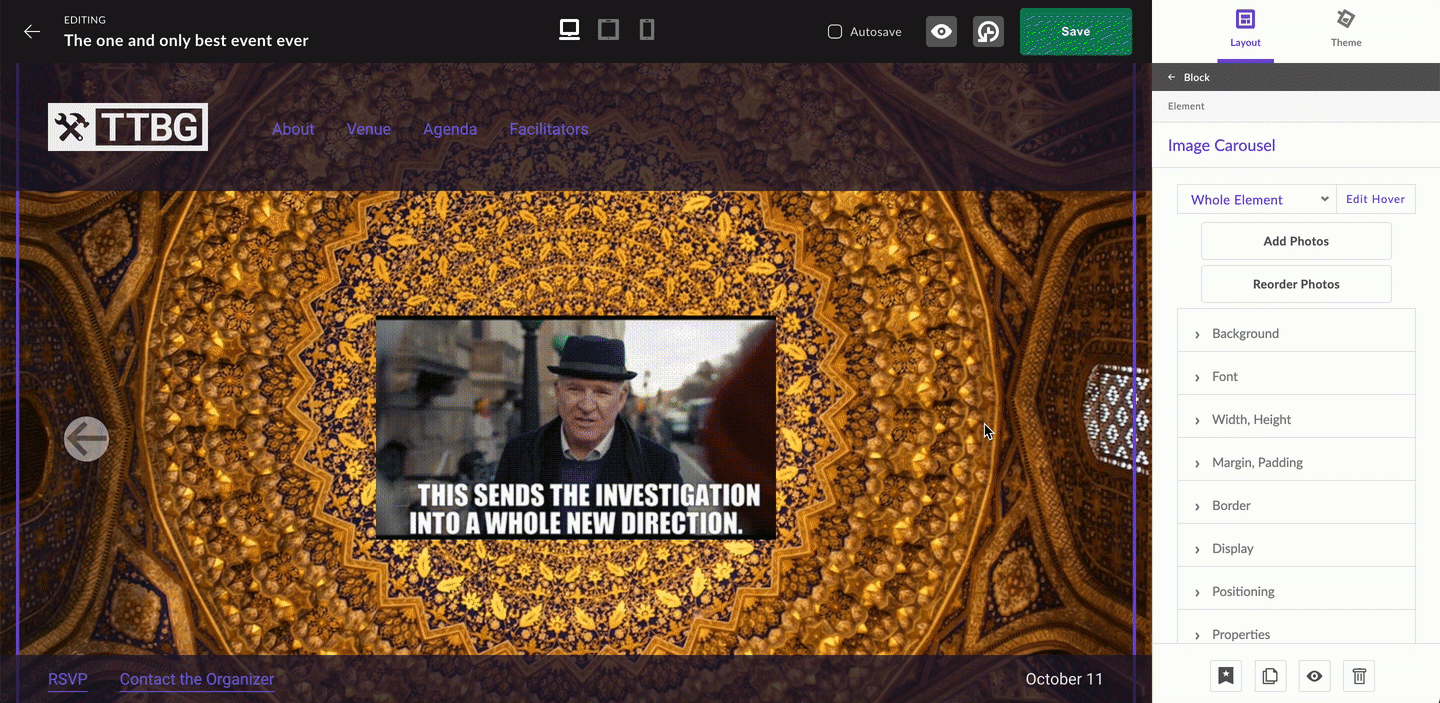Click the October 11 date text

(x=1064, y=679)
